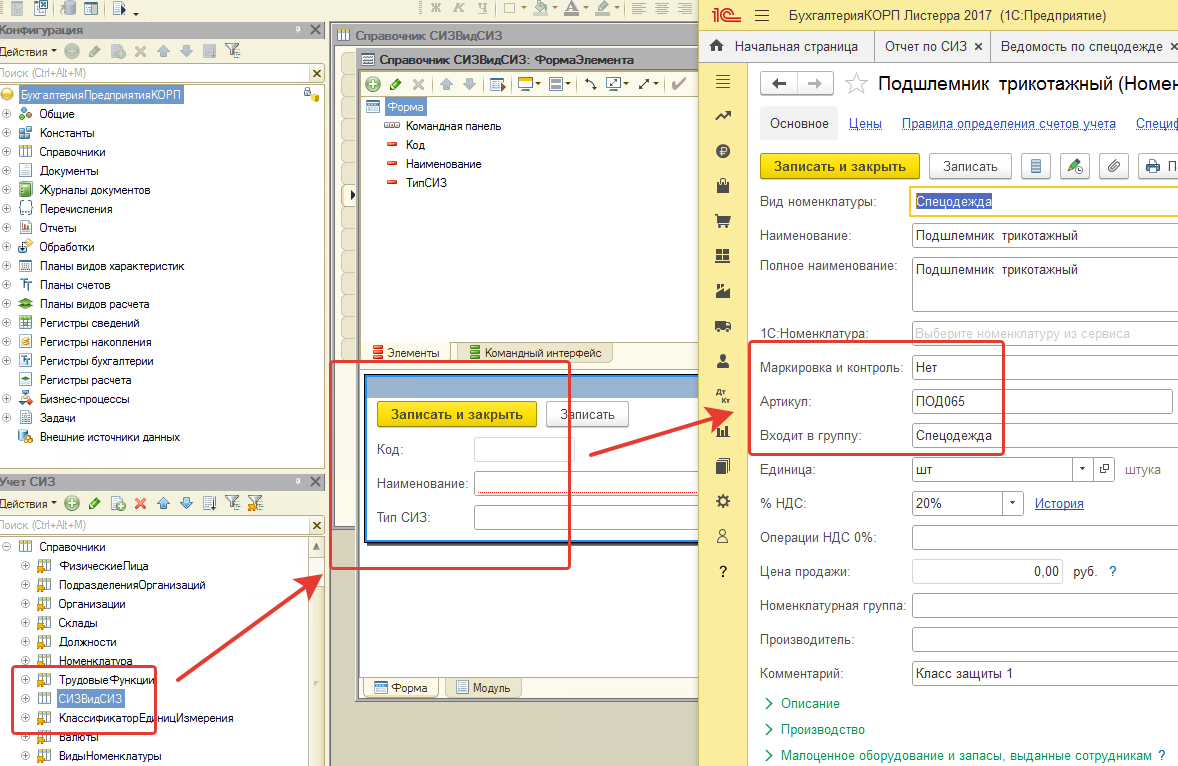This screenshot has height=766, width=1178.
Task: Switch to the Элементы tab
Action: click(x=406, y=353)
